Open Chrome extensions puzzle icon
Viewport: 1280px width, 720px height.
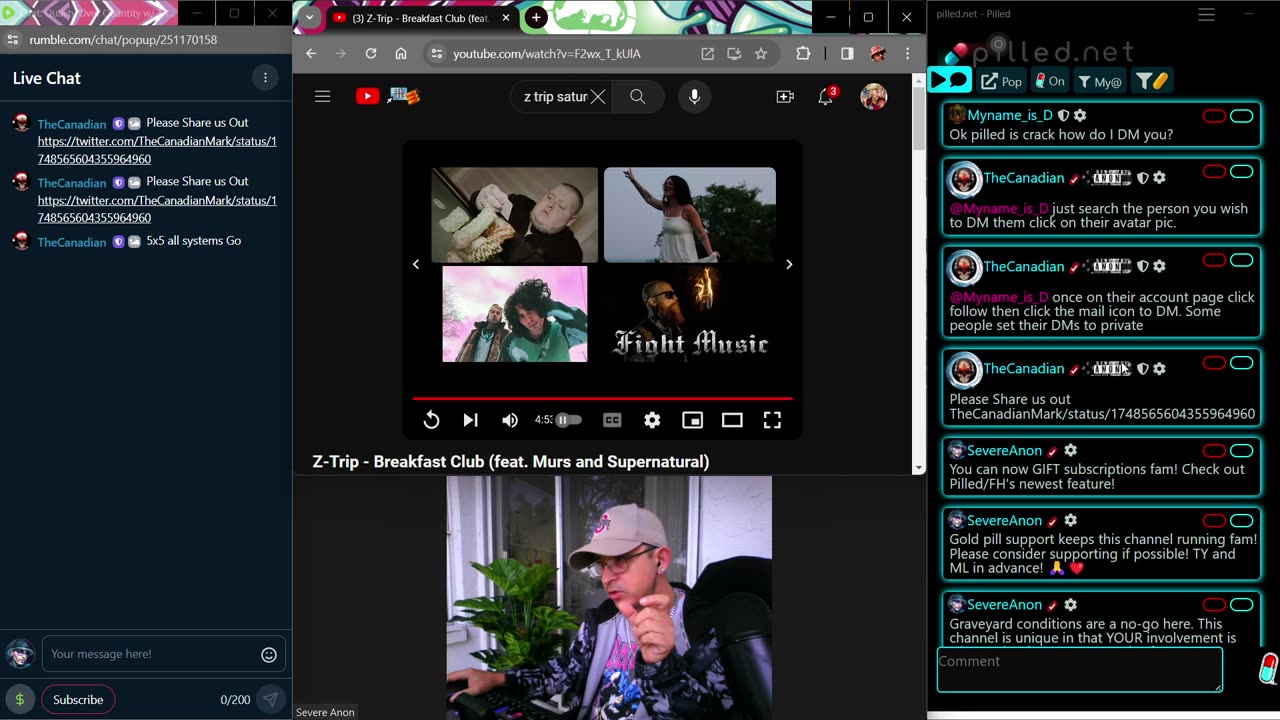pyautogui.click(x=803, y=54)
